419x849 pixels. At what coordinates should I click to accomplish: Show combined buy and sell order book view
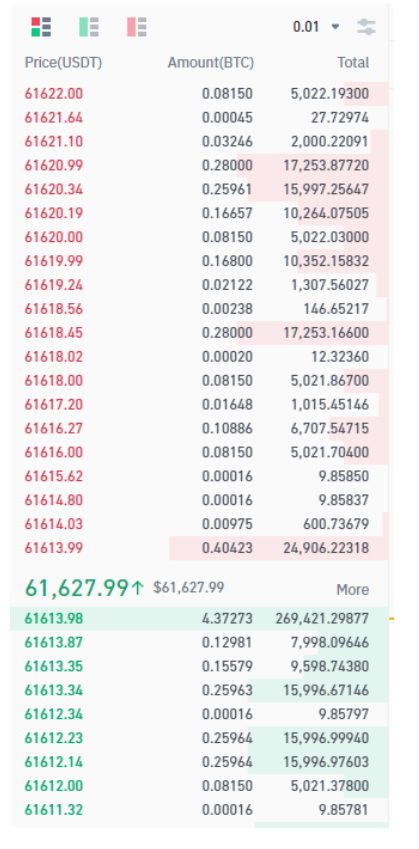point(41,27)
